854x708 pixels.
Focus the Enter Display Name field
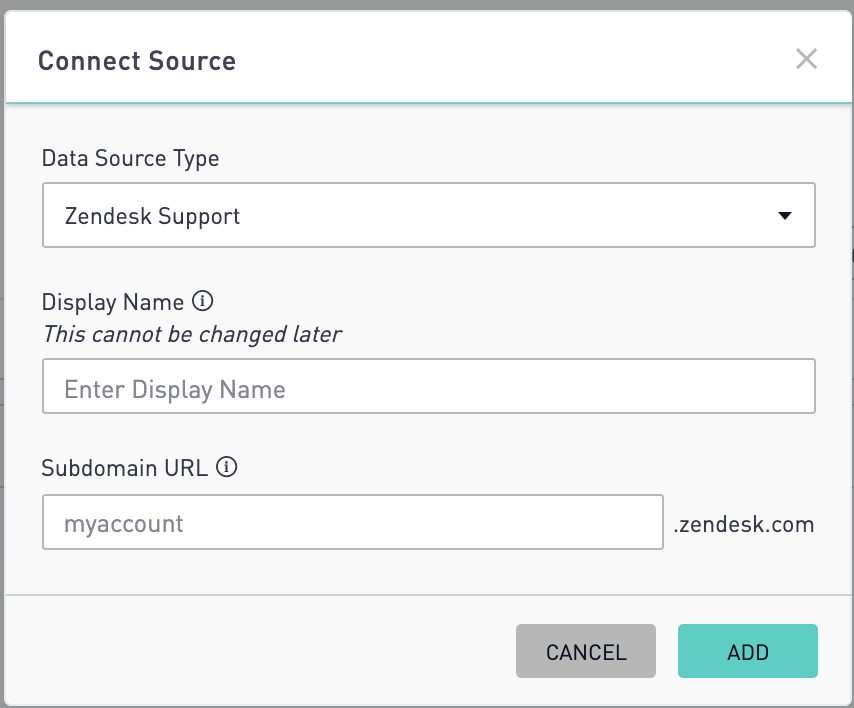point(429,386)
